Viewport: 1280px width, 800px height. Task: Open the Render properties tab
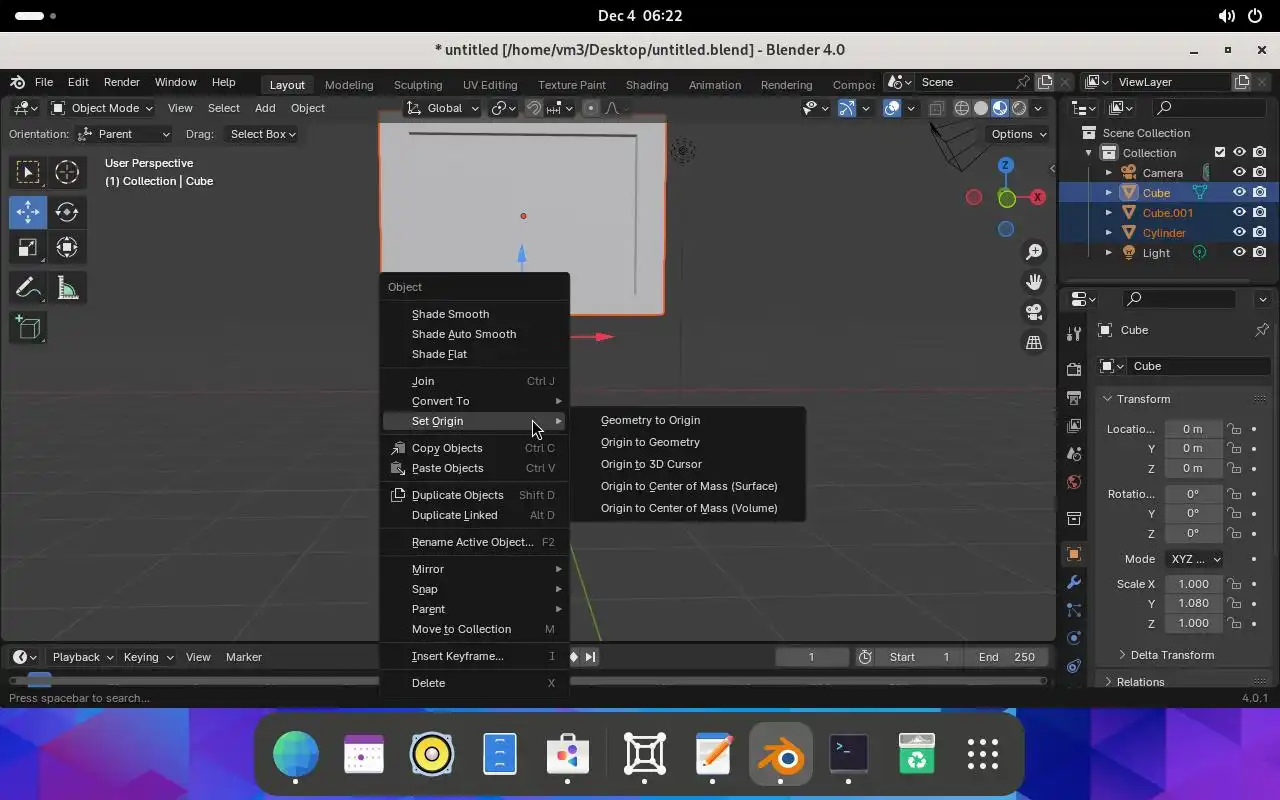coord(1074,369)
